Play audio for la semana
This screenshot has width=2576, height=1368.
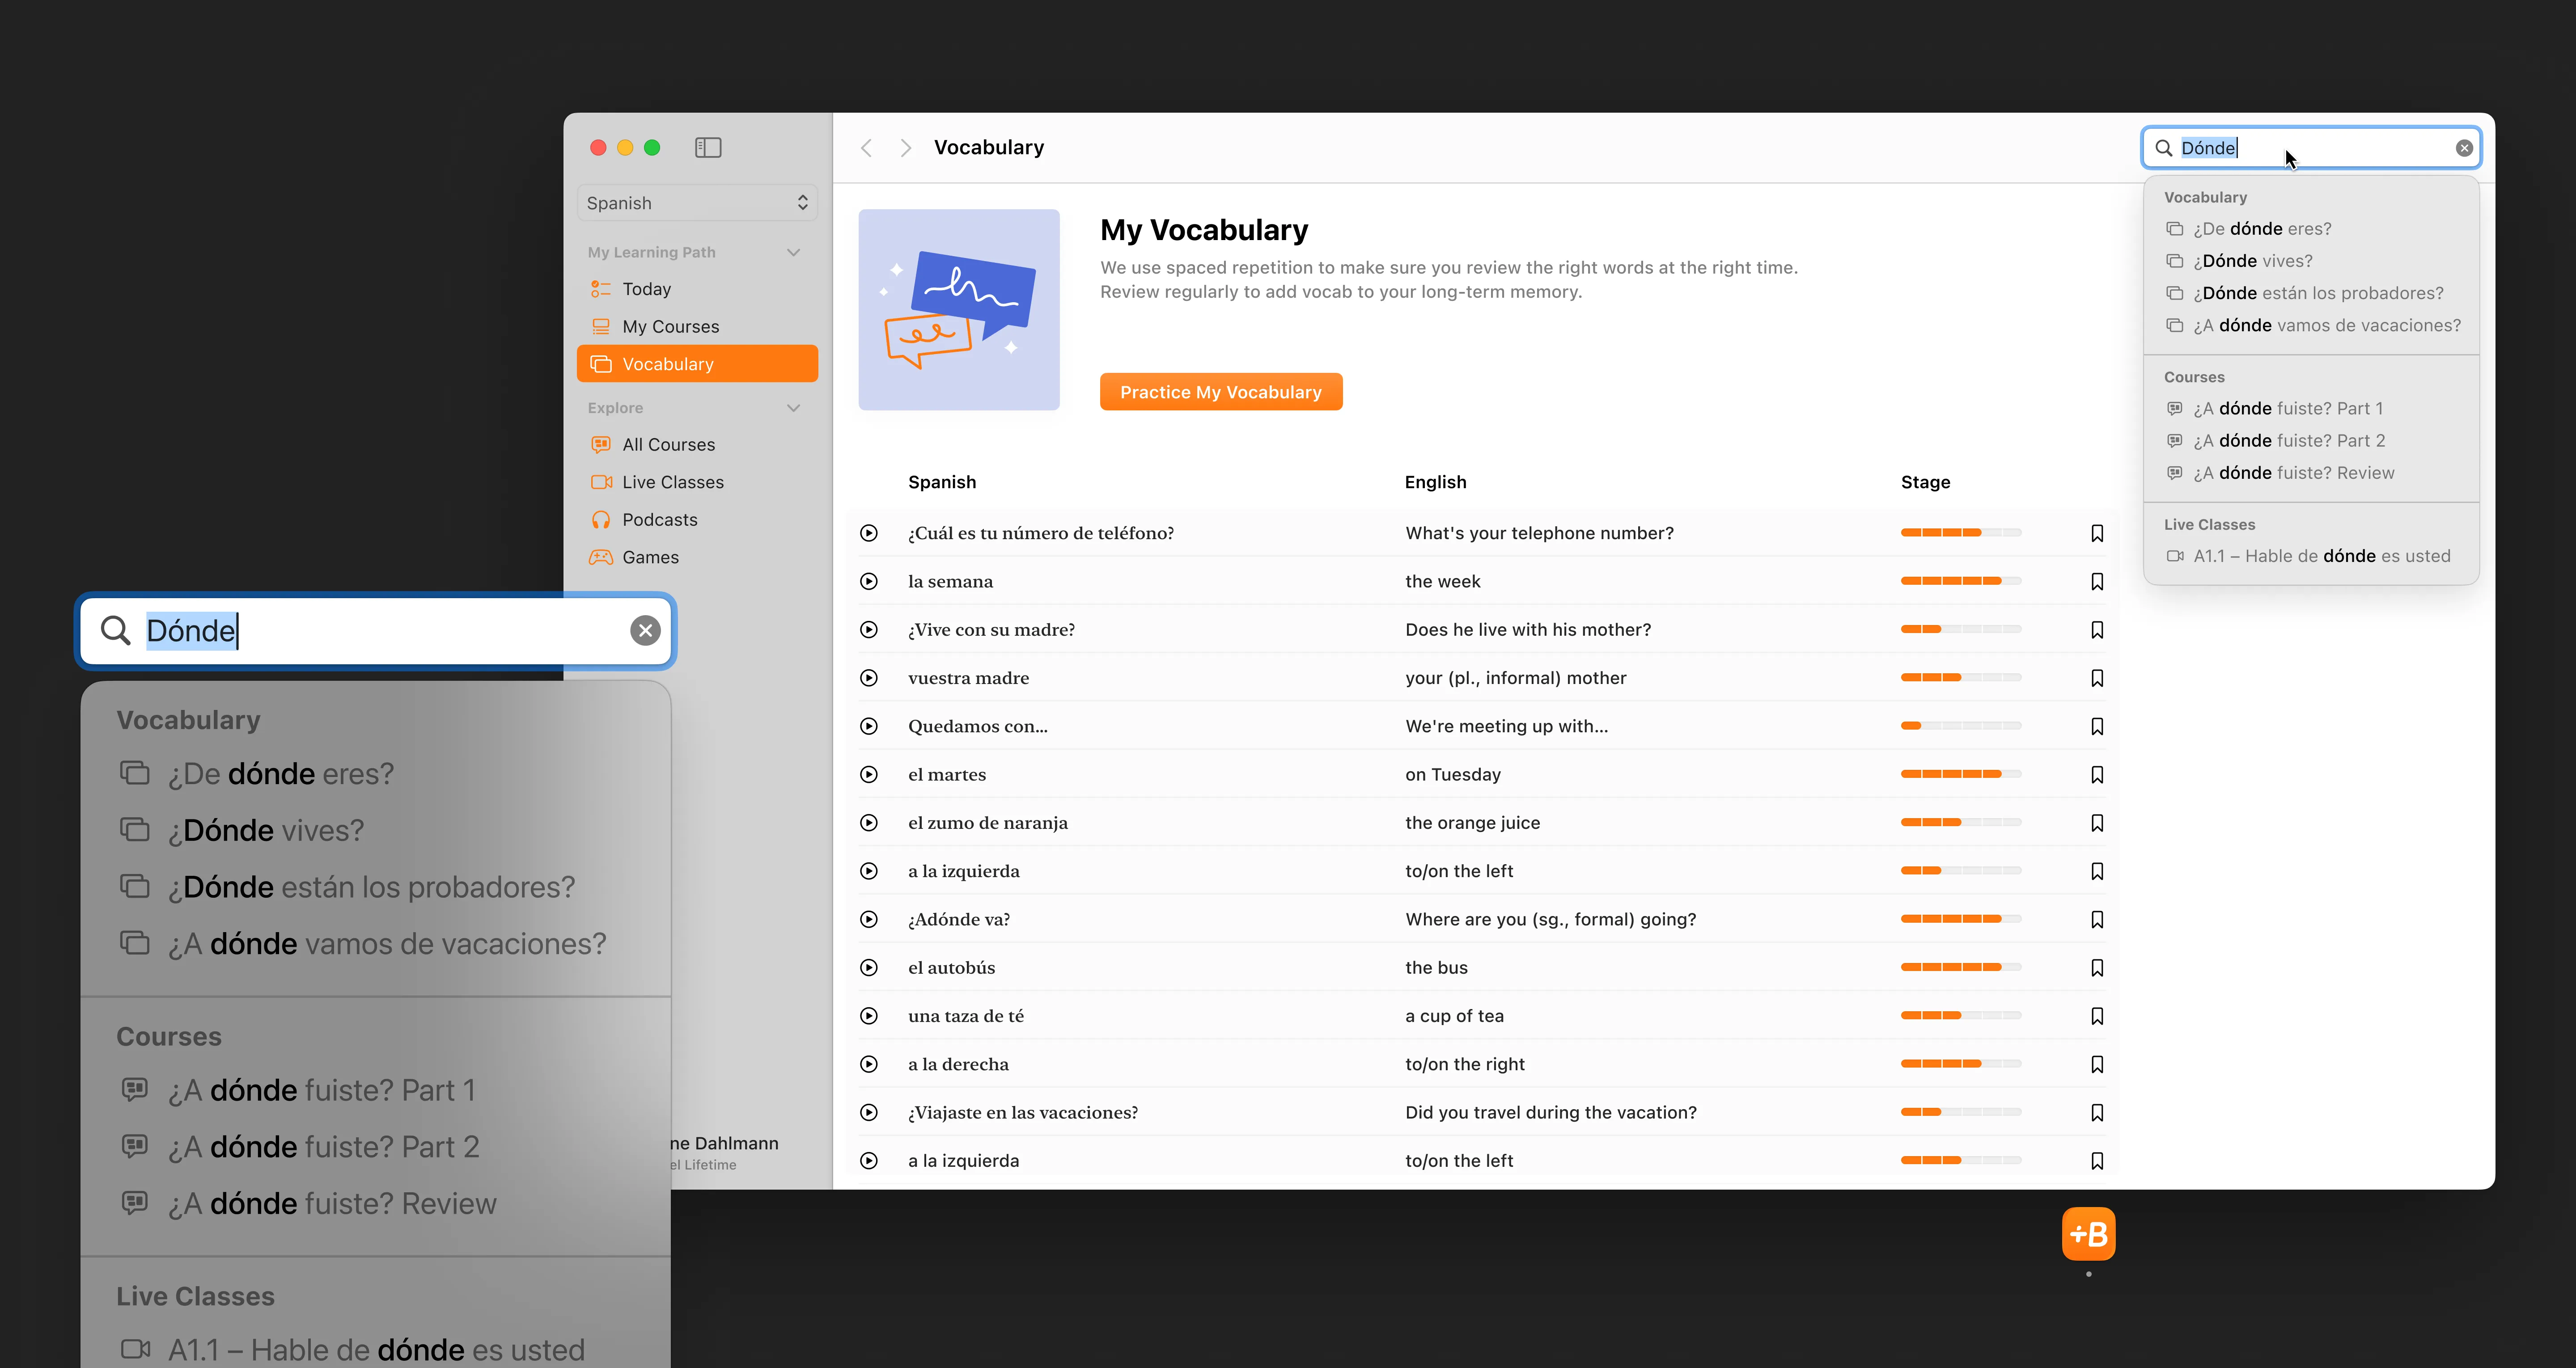[x=869, y=581]
